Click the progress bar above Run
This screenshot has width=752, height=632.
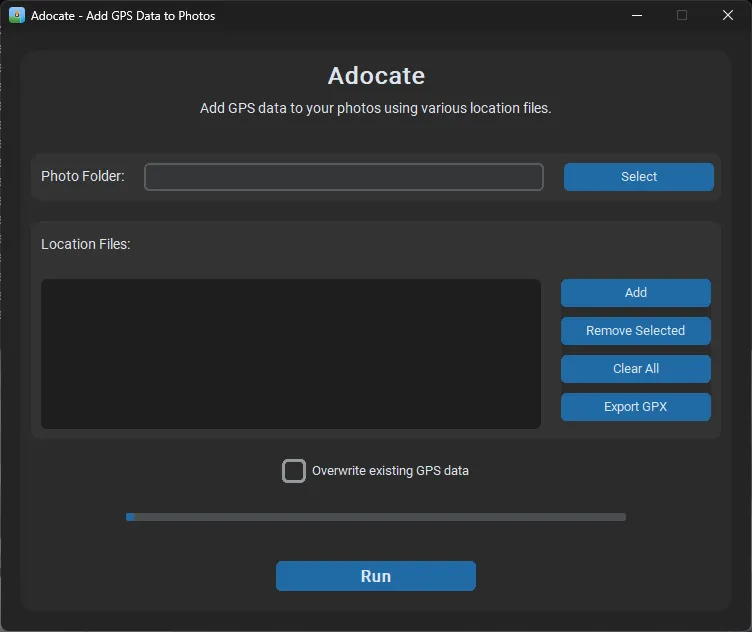click(376, 517)
